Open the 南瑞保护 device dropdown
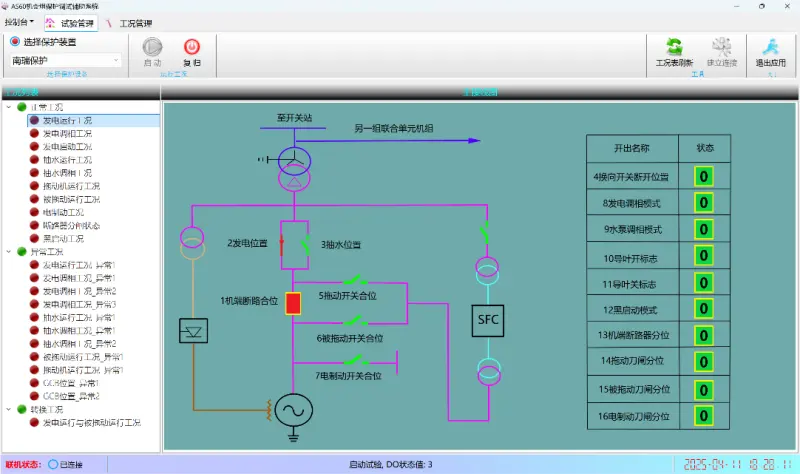This screenshot has height=474, width=800. pyautogui.click(x=65, y=61)
